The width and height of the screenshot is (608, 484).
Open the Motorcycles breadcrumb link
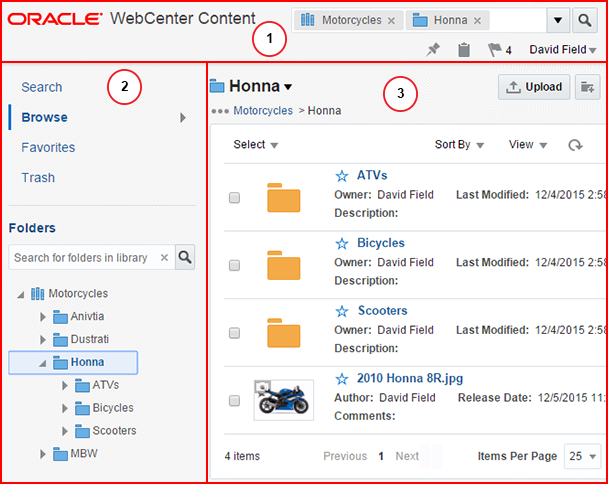263,111
